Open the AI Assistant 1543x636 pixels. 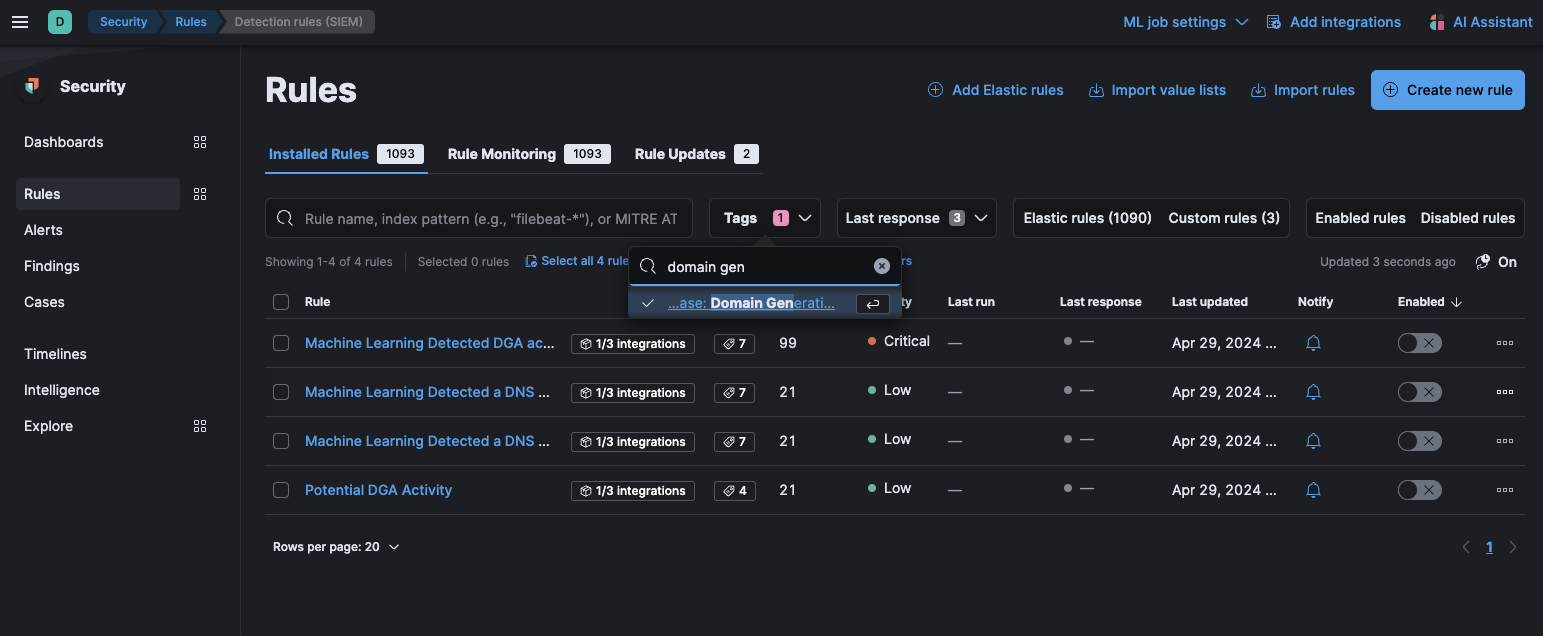1480,21
